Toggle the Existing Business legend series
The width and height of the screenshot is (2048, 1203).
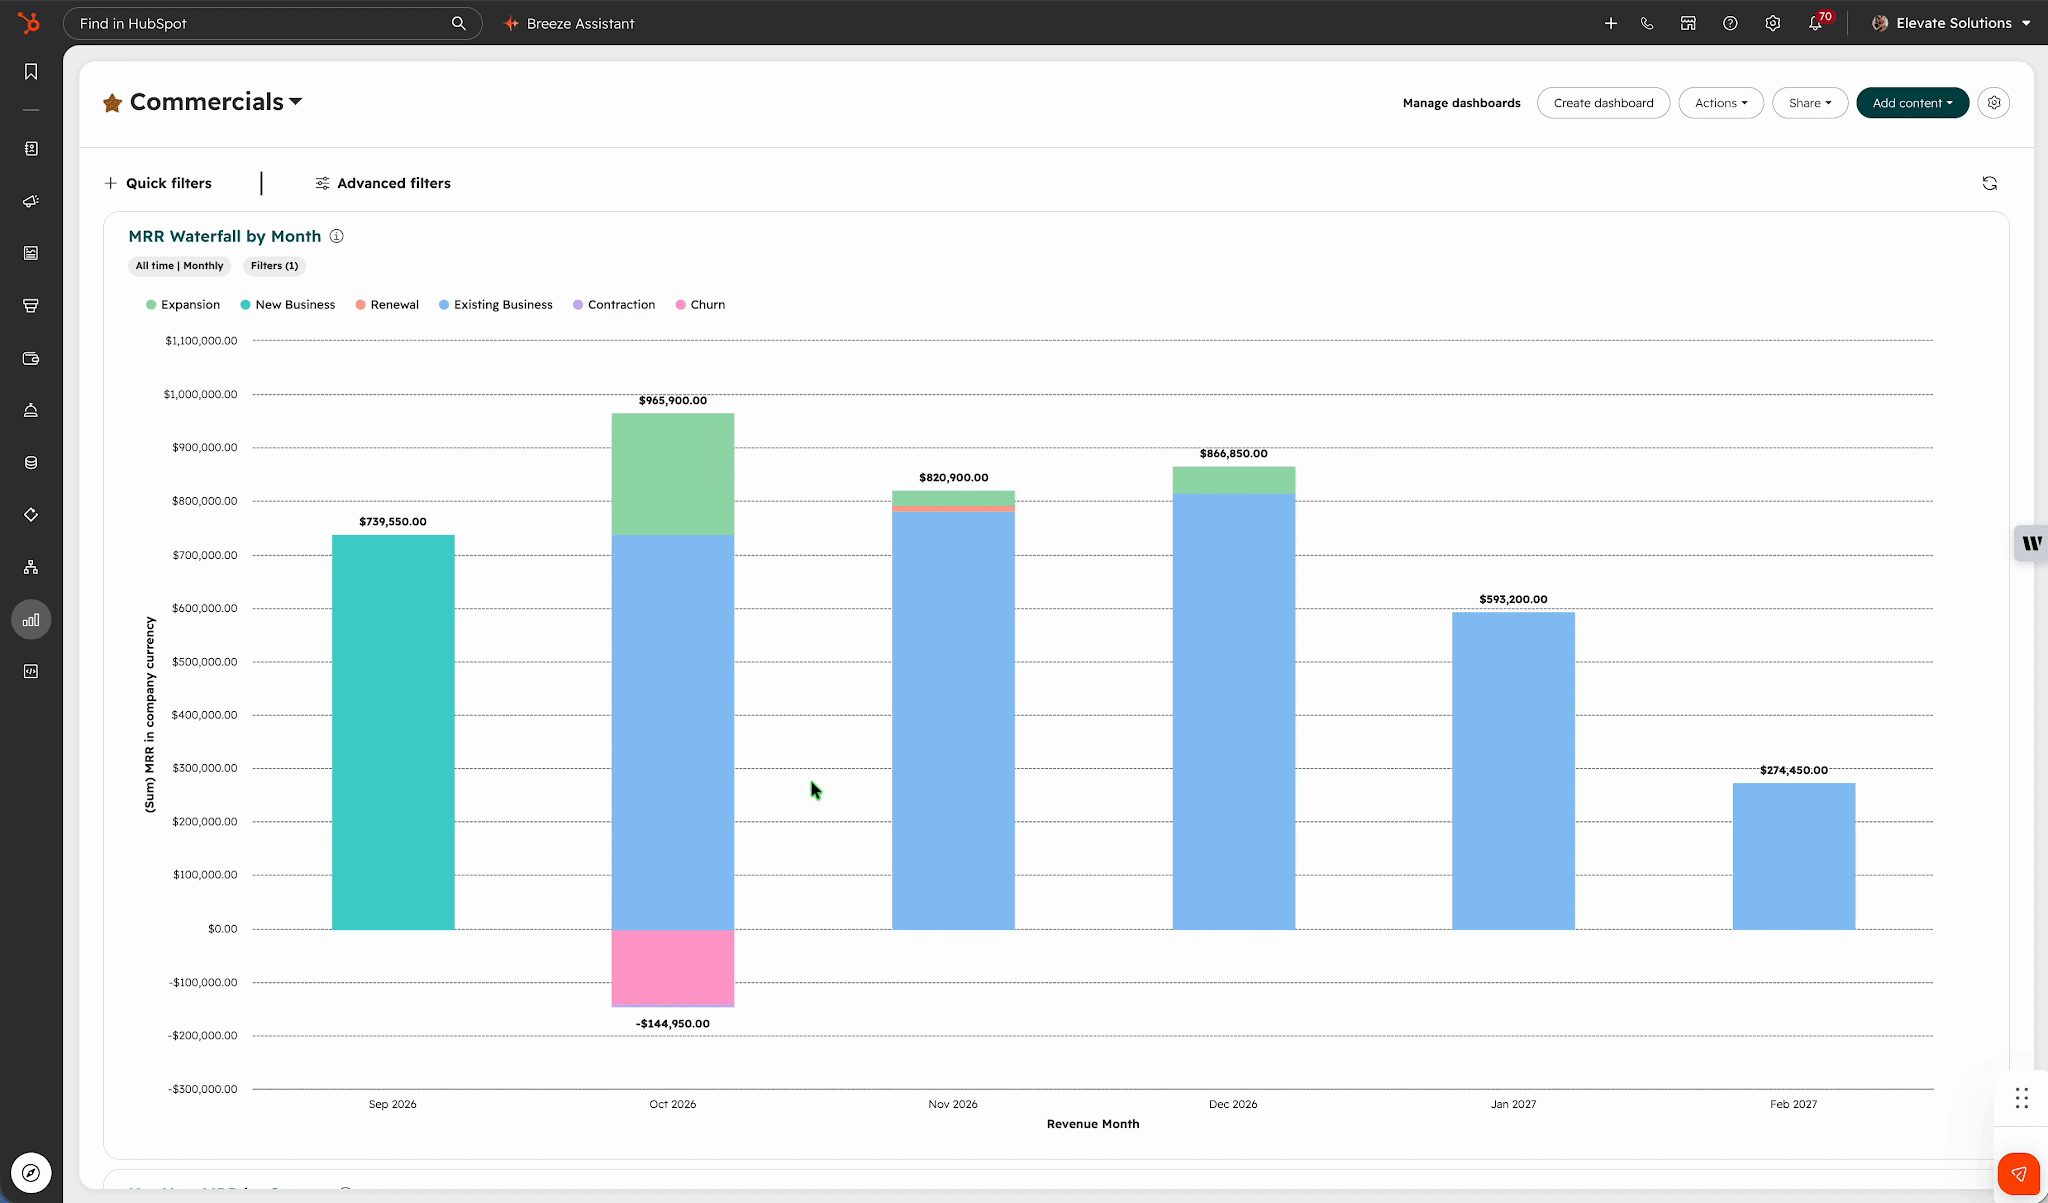coord(496,305)
